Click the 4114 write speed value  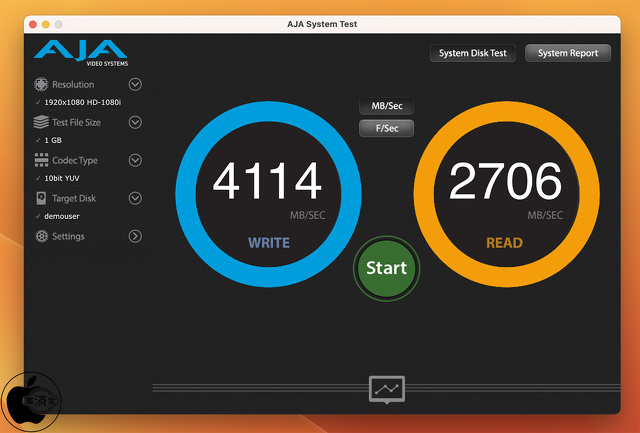pos(267,181)
